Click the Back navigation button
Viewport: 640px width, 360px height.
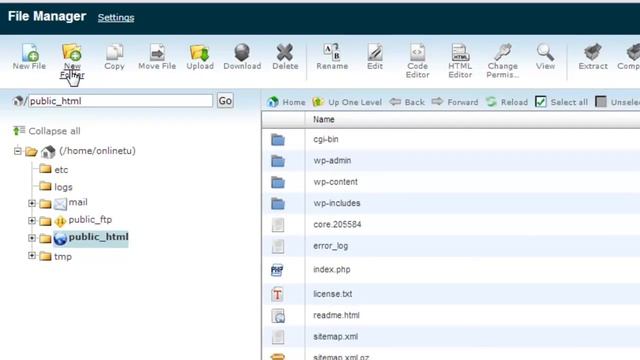(407, 102)
